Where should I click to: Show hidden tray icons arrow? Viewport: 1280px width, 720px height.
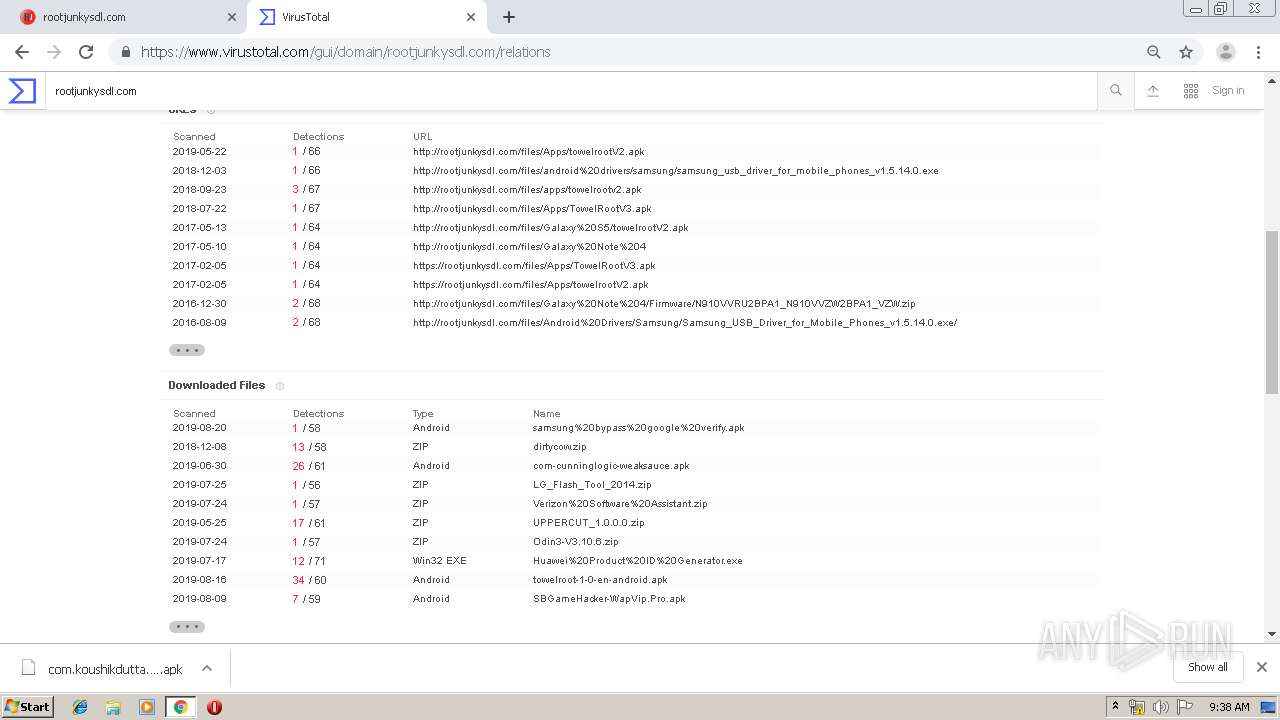click(x=1116, y=707)
